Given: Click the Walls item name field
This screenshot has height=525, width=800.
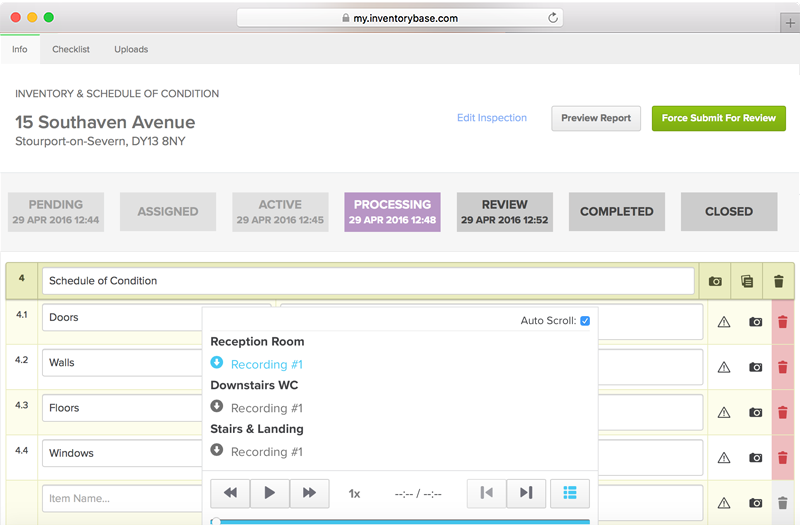Looking at the screenshot, I should 122,363.
